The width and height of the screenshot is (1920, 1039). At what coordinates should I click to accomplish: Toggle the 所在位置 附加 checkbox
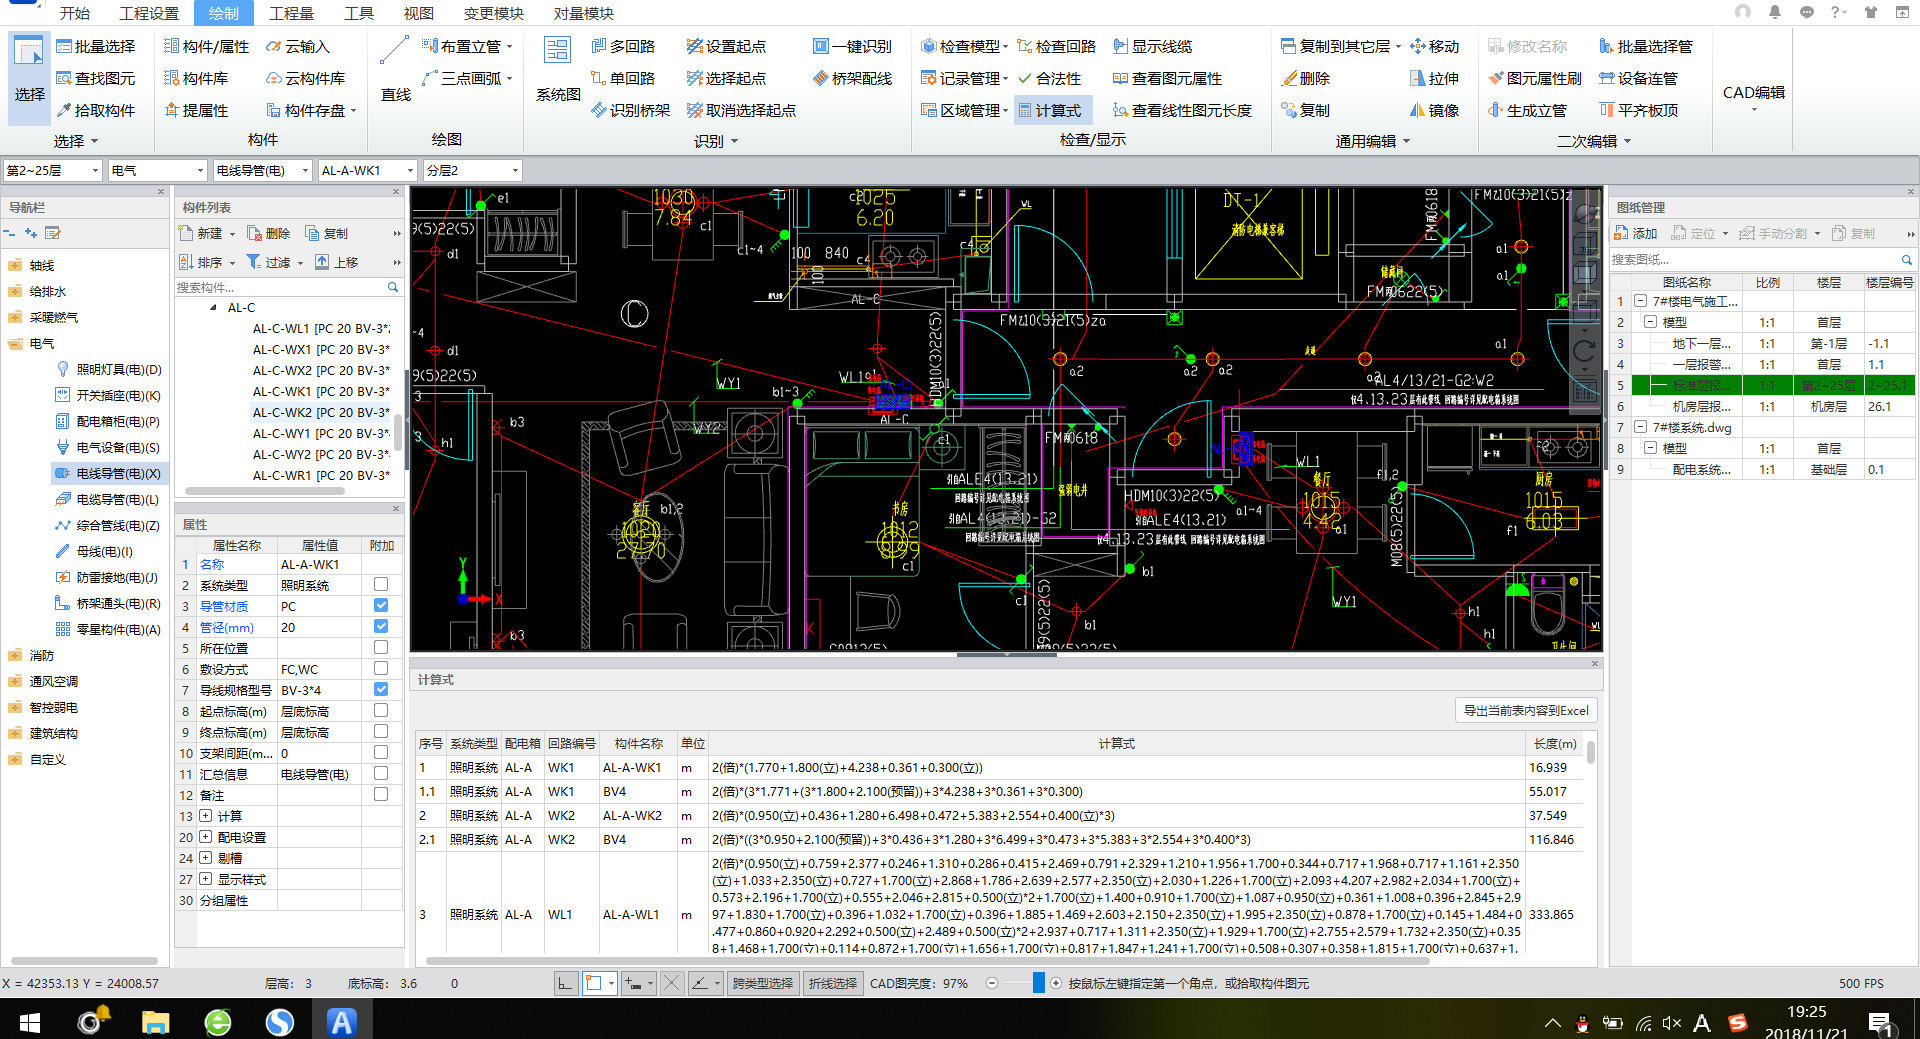381,648
